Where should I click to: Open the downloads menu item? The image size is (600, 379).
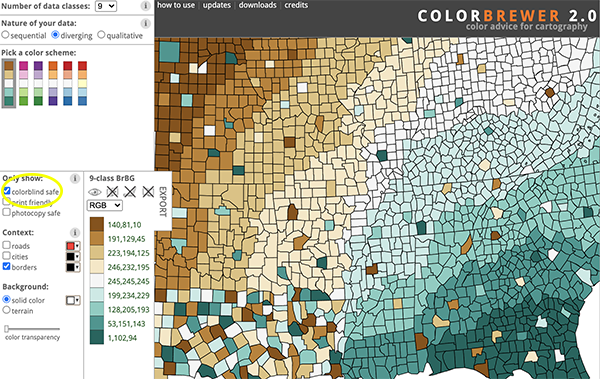pos(258,5)
